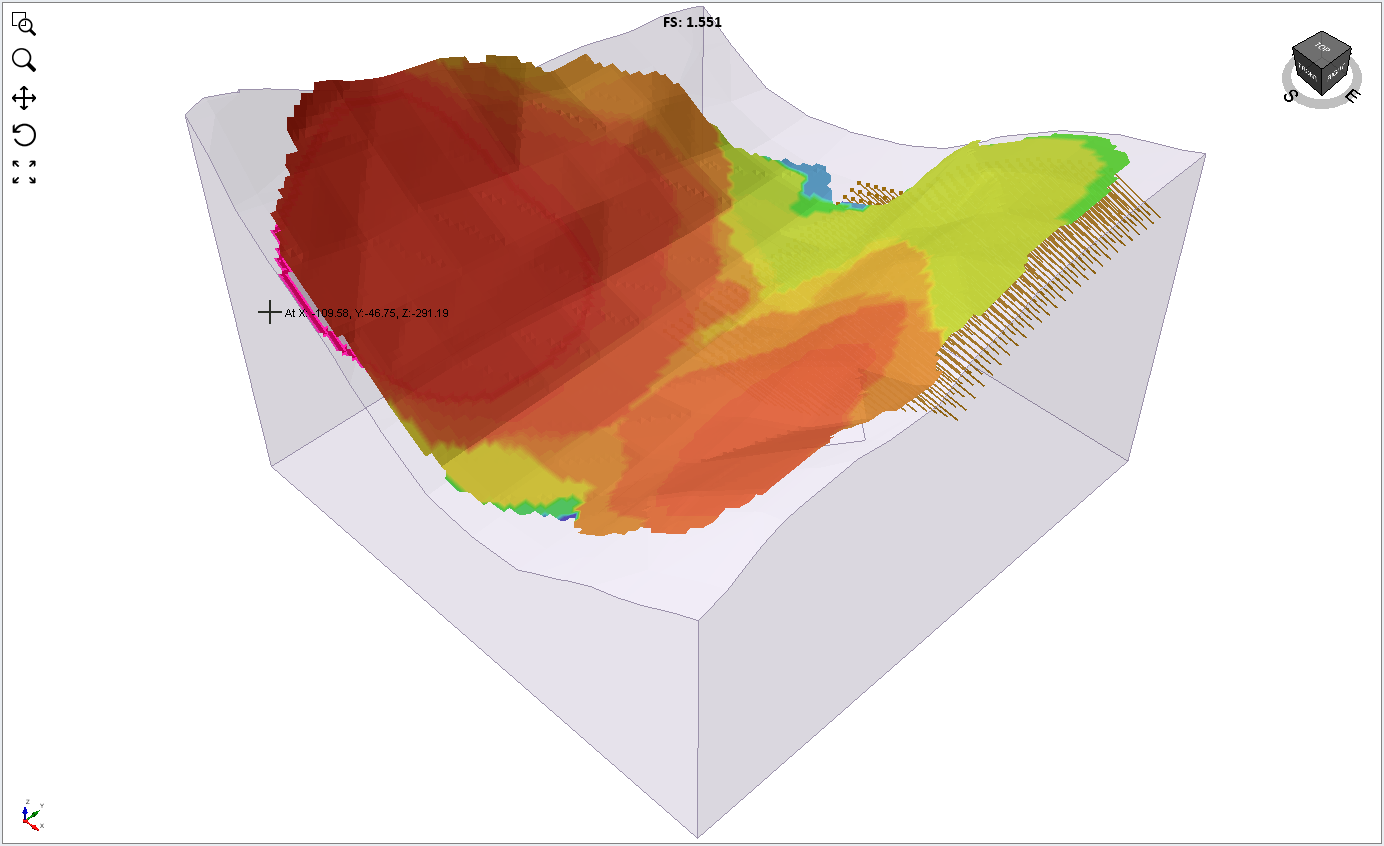Click the TOP face of view cube
Image resolution: width=1384 pixels, height=846 pixels.
click(x=1323, y=48)
